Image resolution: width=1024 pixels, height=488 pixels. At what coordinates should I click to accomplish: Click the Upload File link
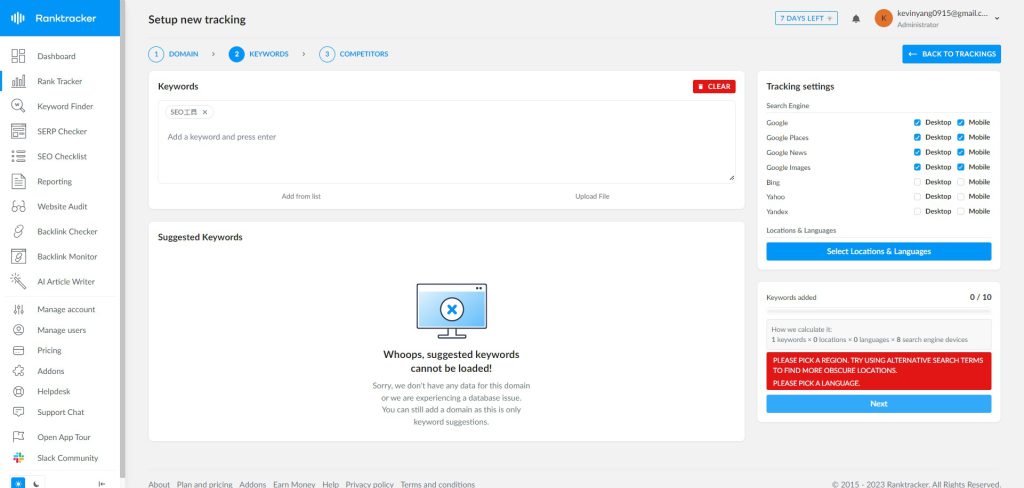click(592, 196)
